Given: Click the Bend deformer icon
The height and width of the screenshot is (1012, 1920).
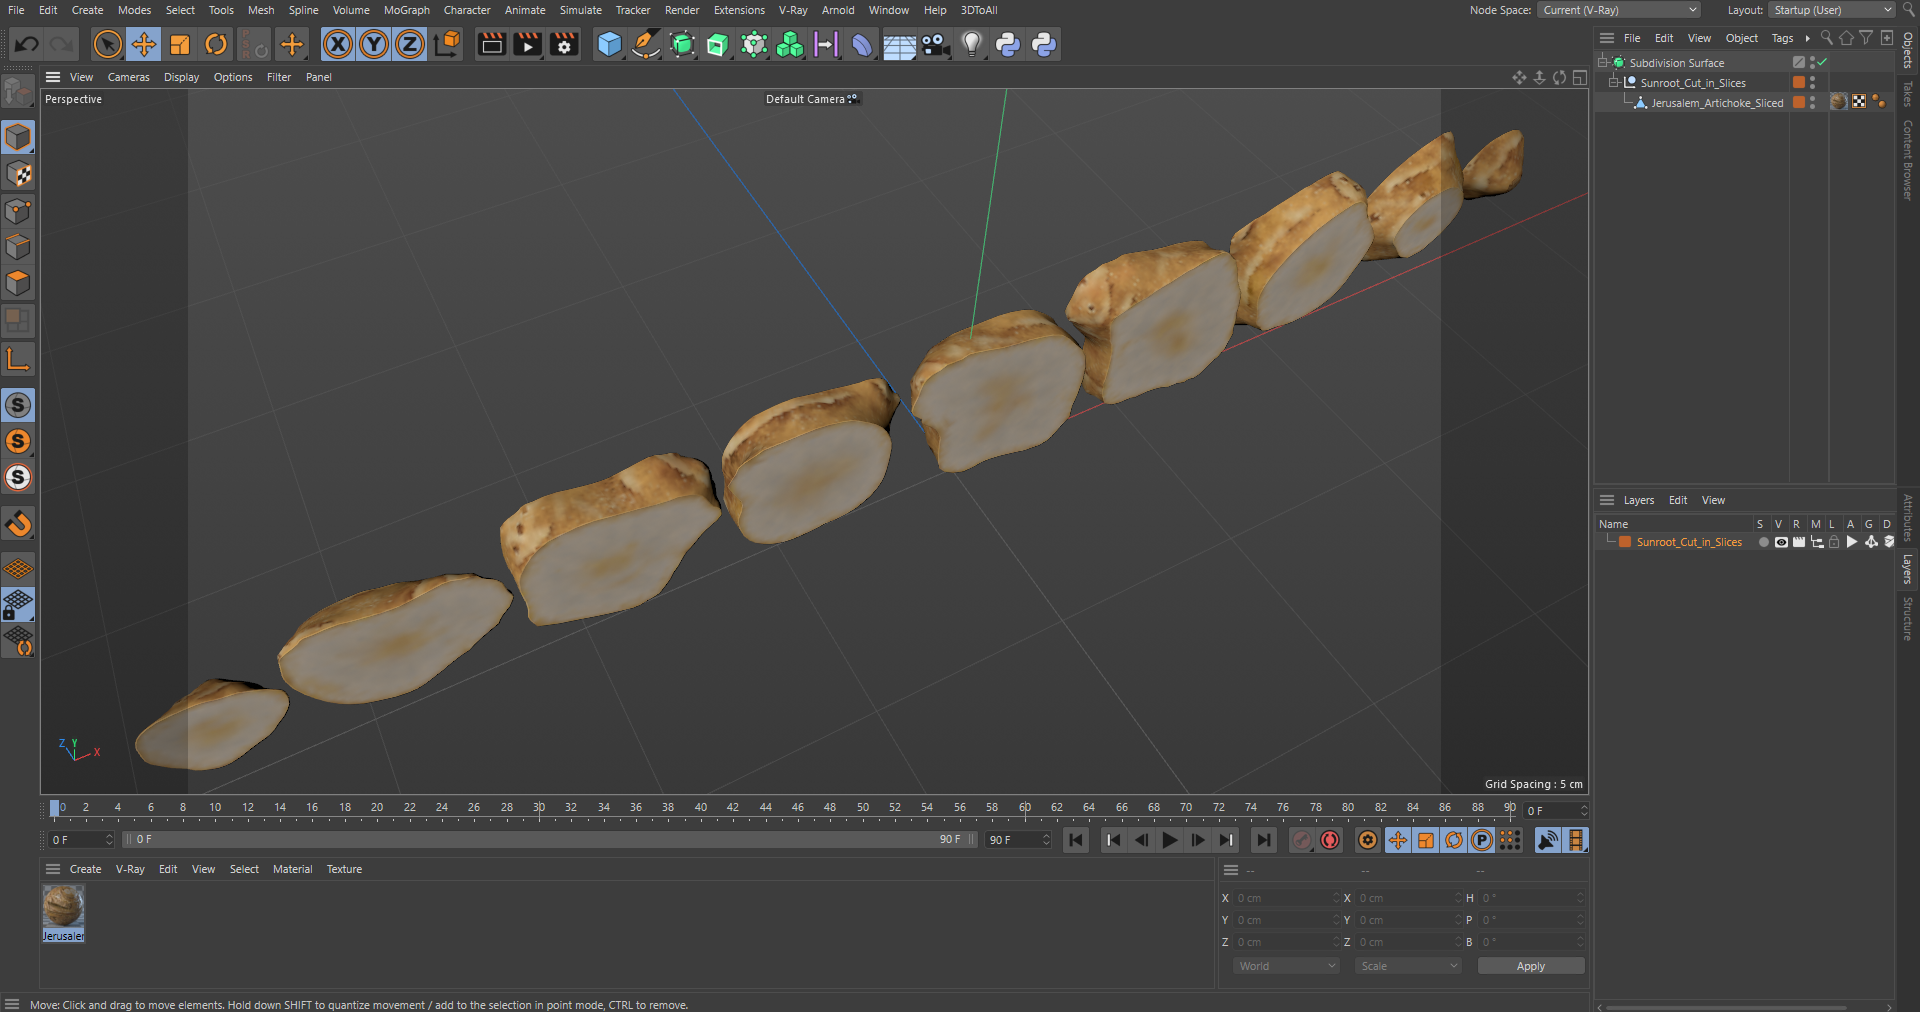Looking at the screenshot, I should 862,44.
